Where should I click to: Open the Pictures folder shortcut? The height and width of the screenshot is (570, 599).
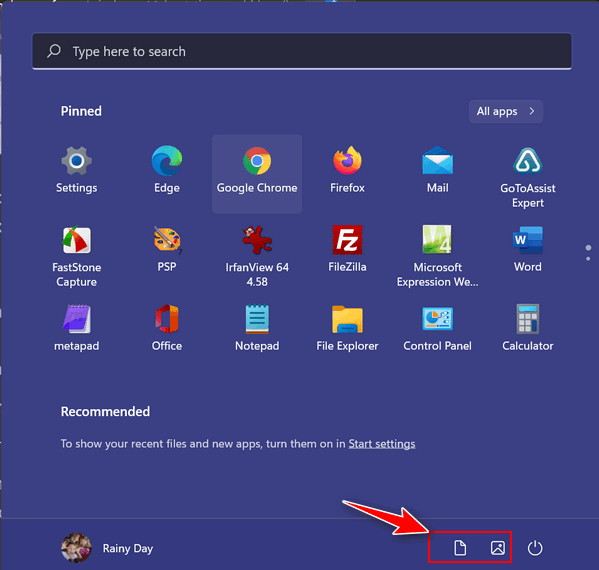(497, 548)
